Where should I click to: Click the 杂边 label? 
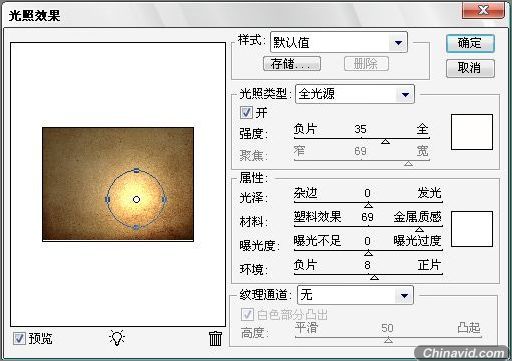coord(305,193)
